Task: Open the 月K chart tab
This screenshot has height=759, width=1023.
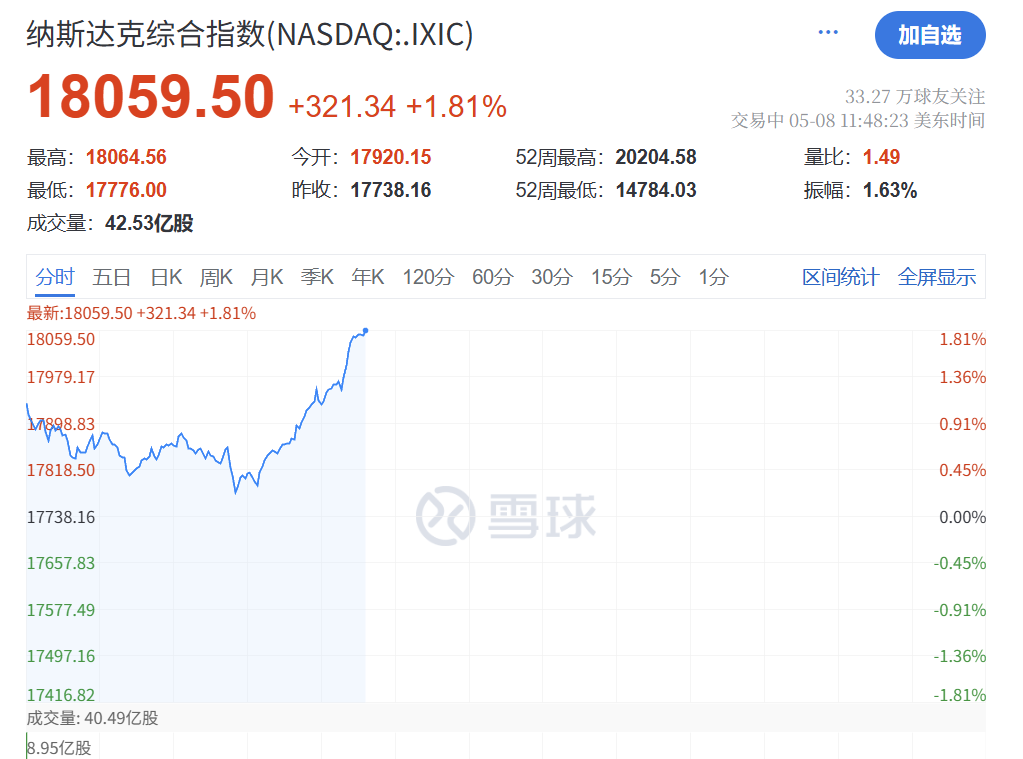Action: [267, 277]
